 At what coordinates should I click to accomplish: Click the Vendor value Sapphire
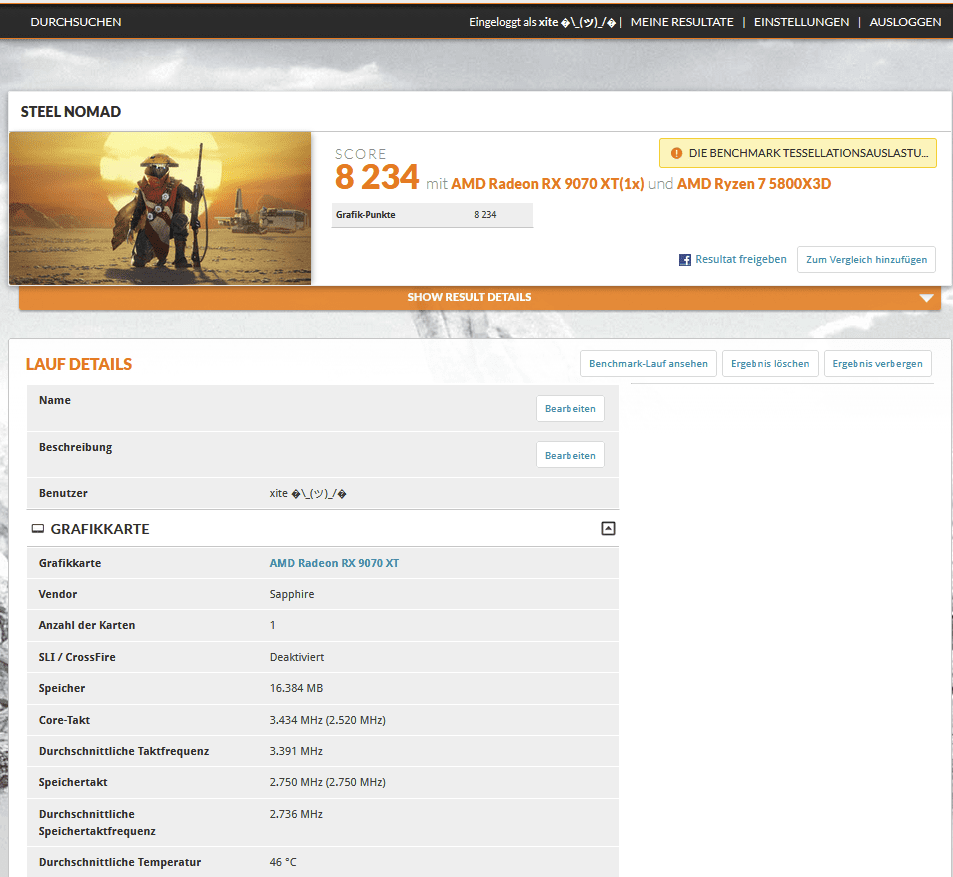(292, 594)
